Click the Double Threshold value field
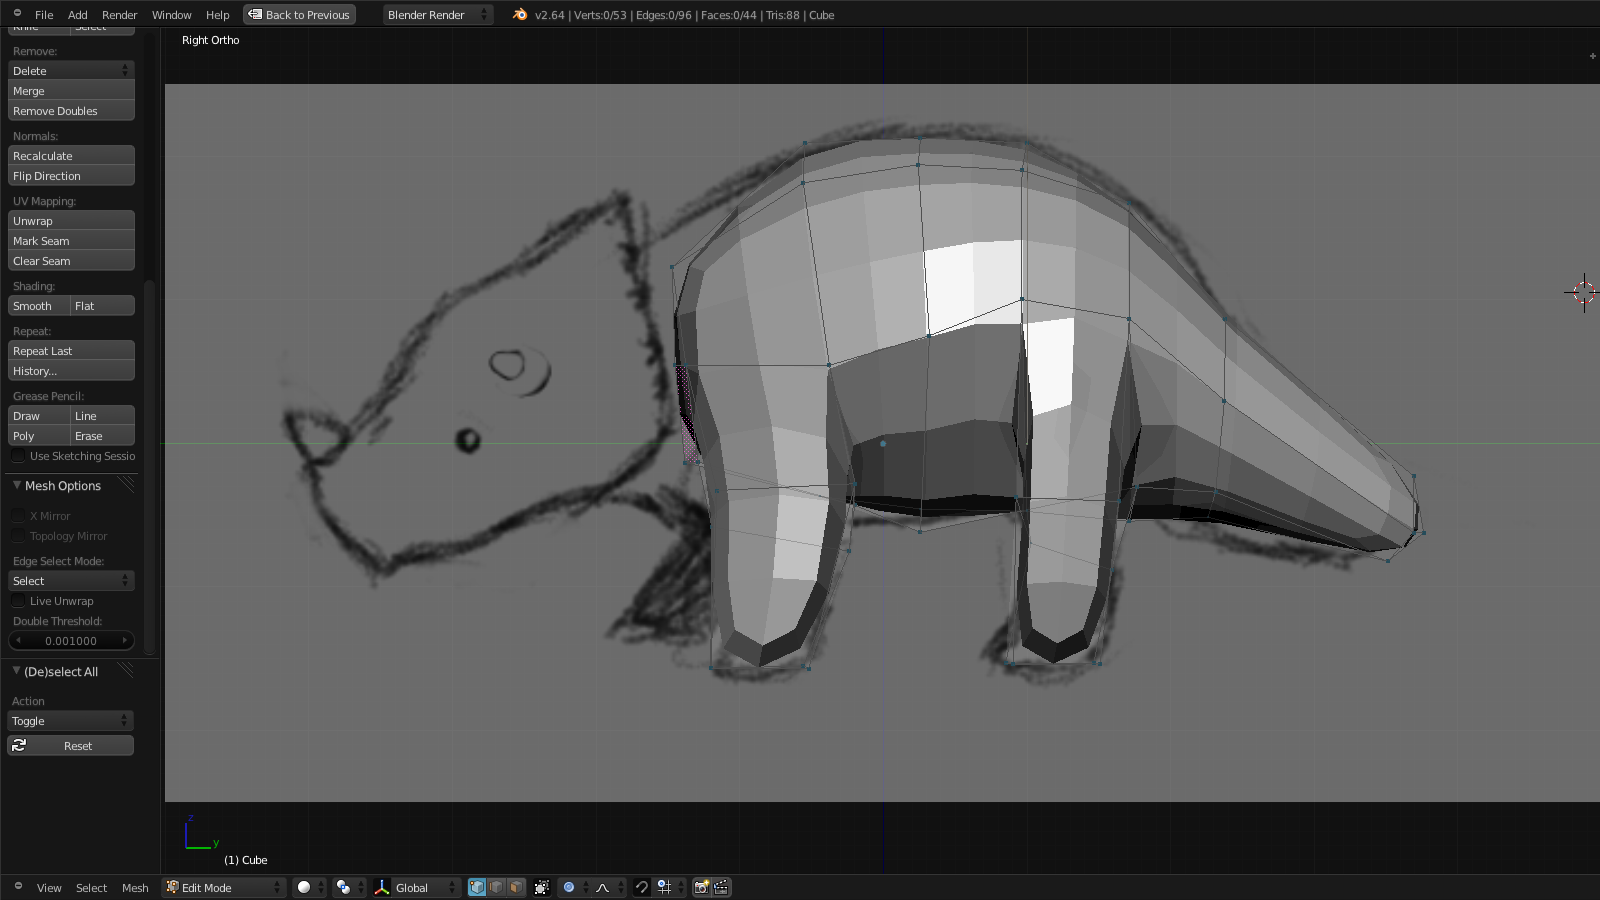Viewport: 1600px width, 900px height. [71, 641]
